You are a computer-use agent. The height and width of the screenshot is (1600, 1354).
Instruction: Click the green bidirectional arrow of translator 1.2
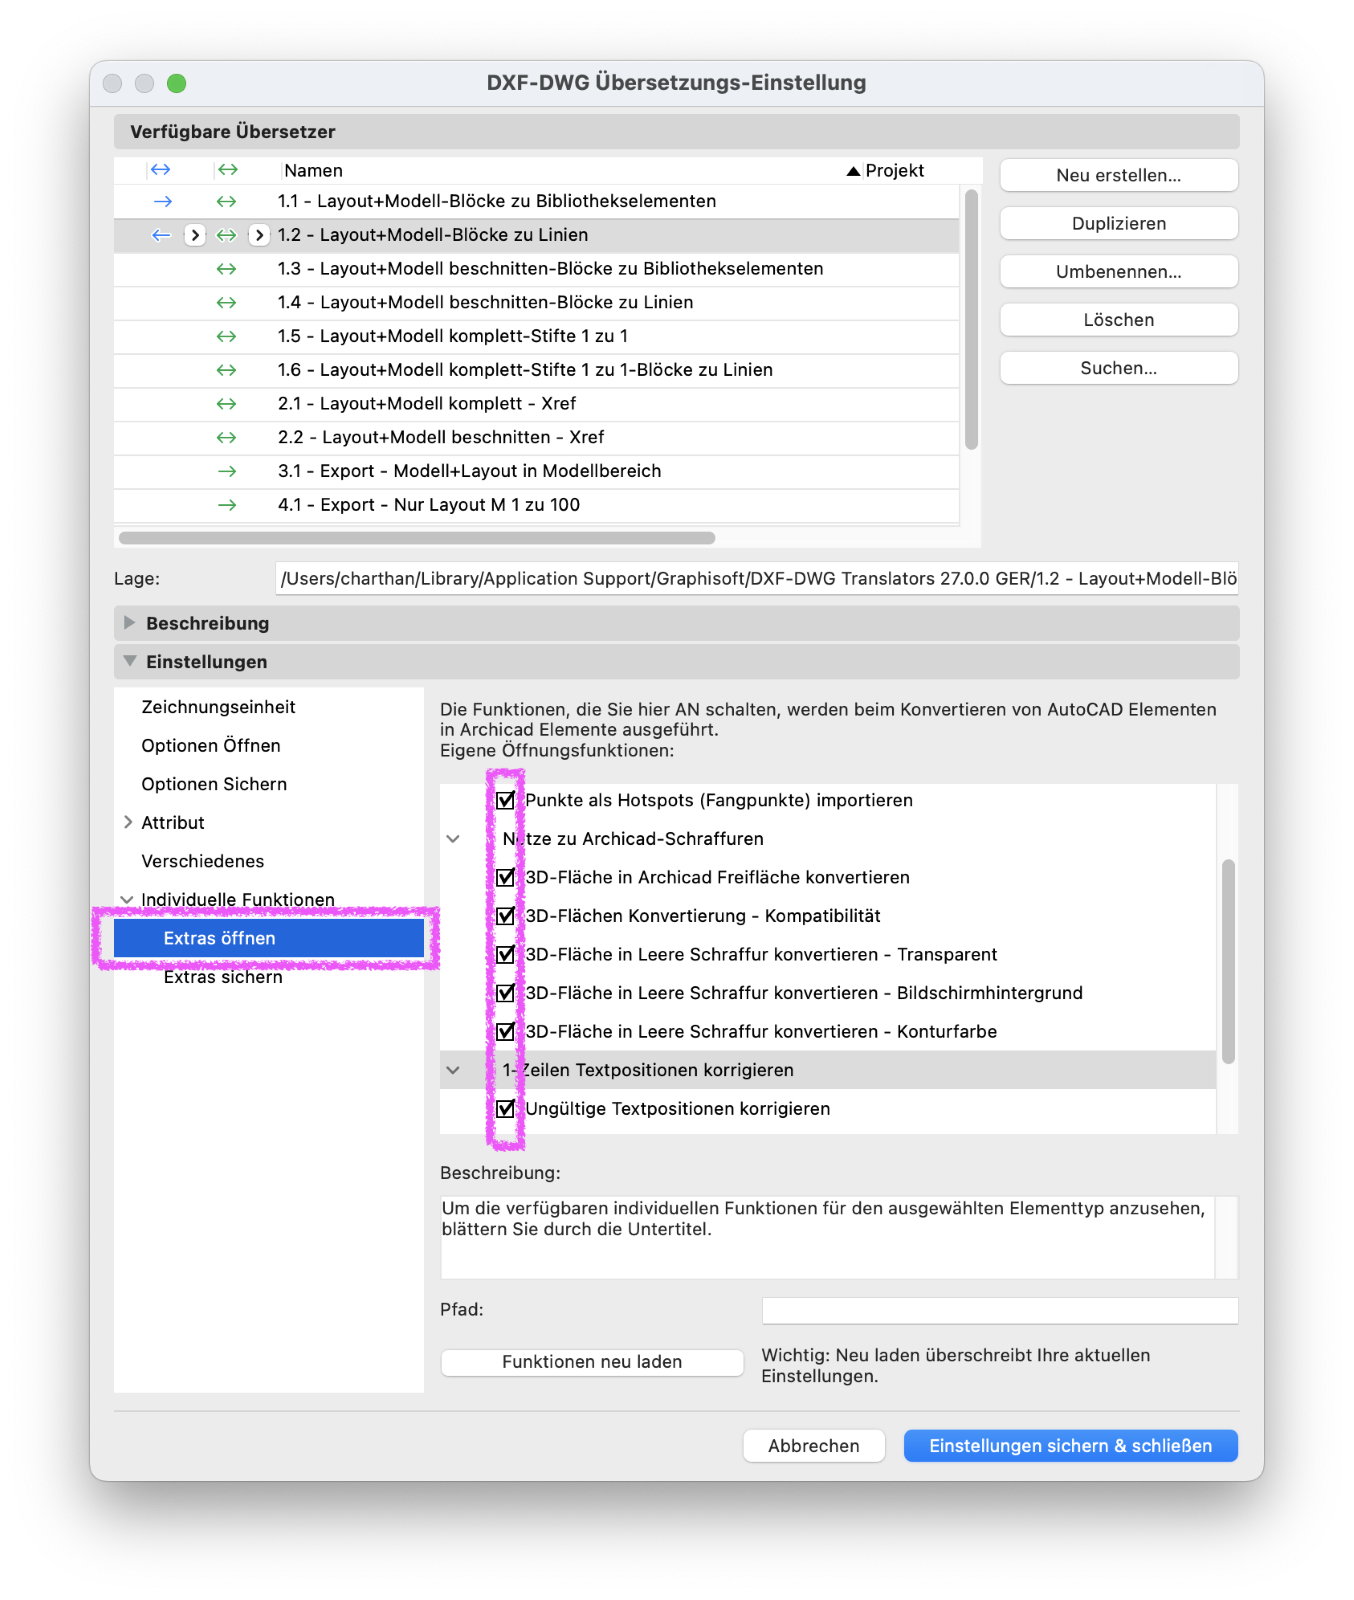coord(227,235)
